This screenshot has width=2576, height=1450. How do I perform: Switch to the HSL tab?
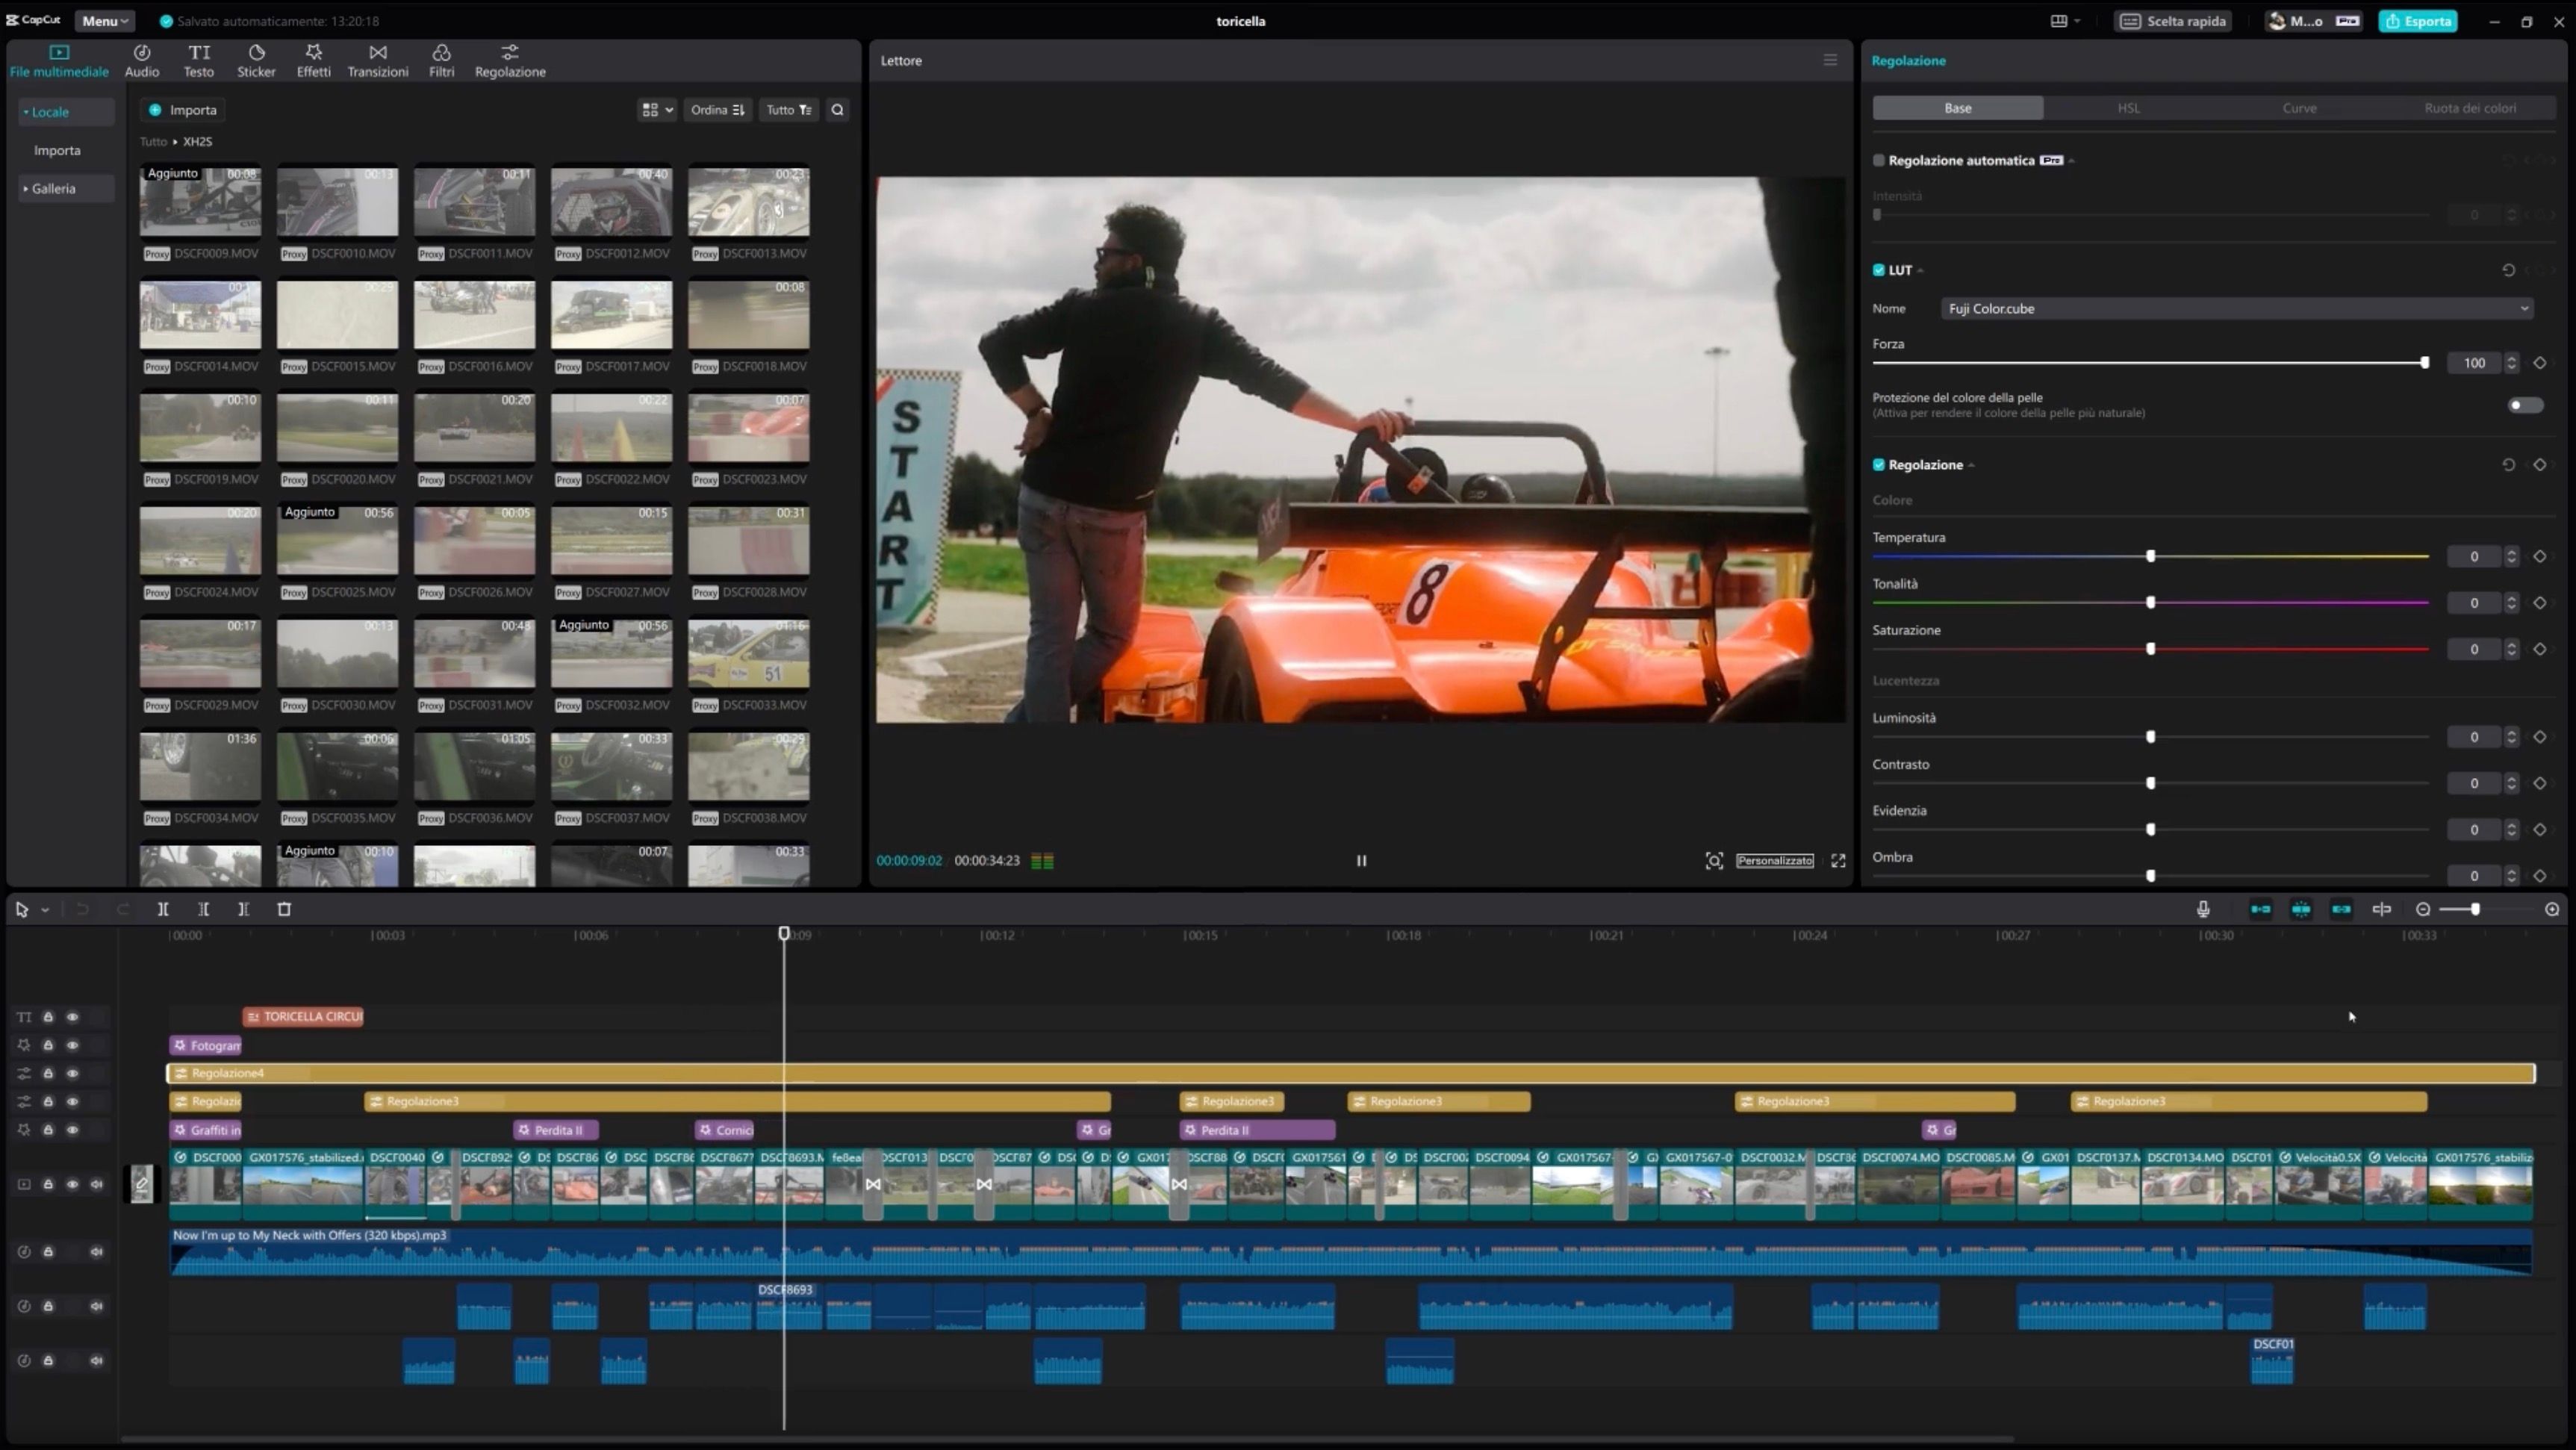point(2128,108)
